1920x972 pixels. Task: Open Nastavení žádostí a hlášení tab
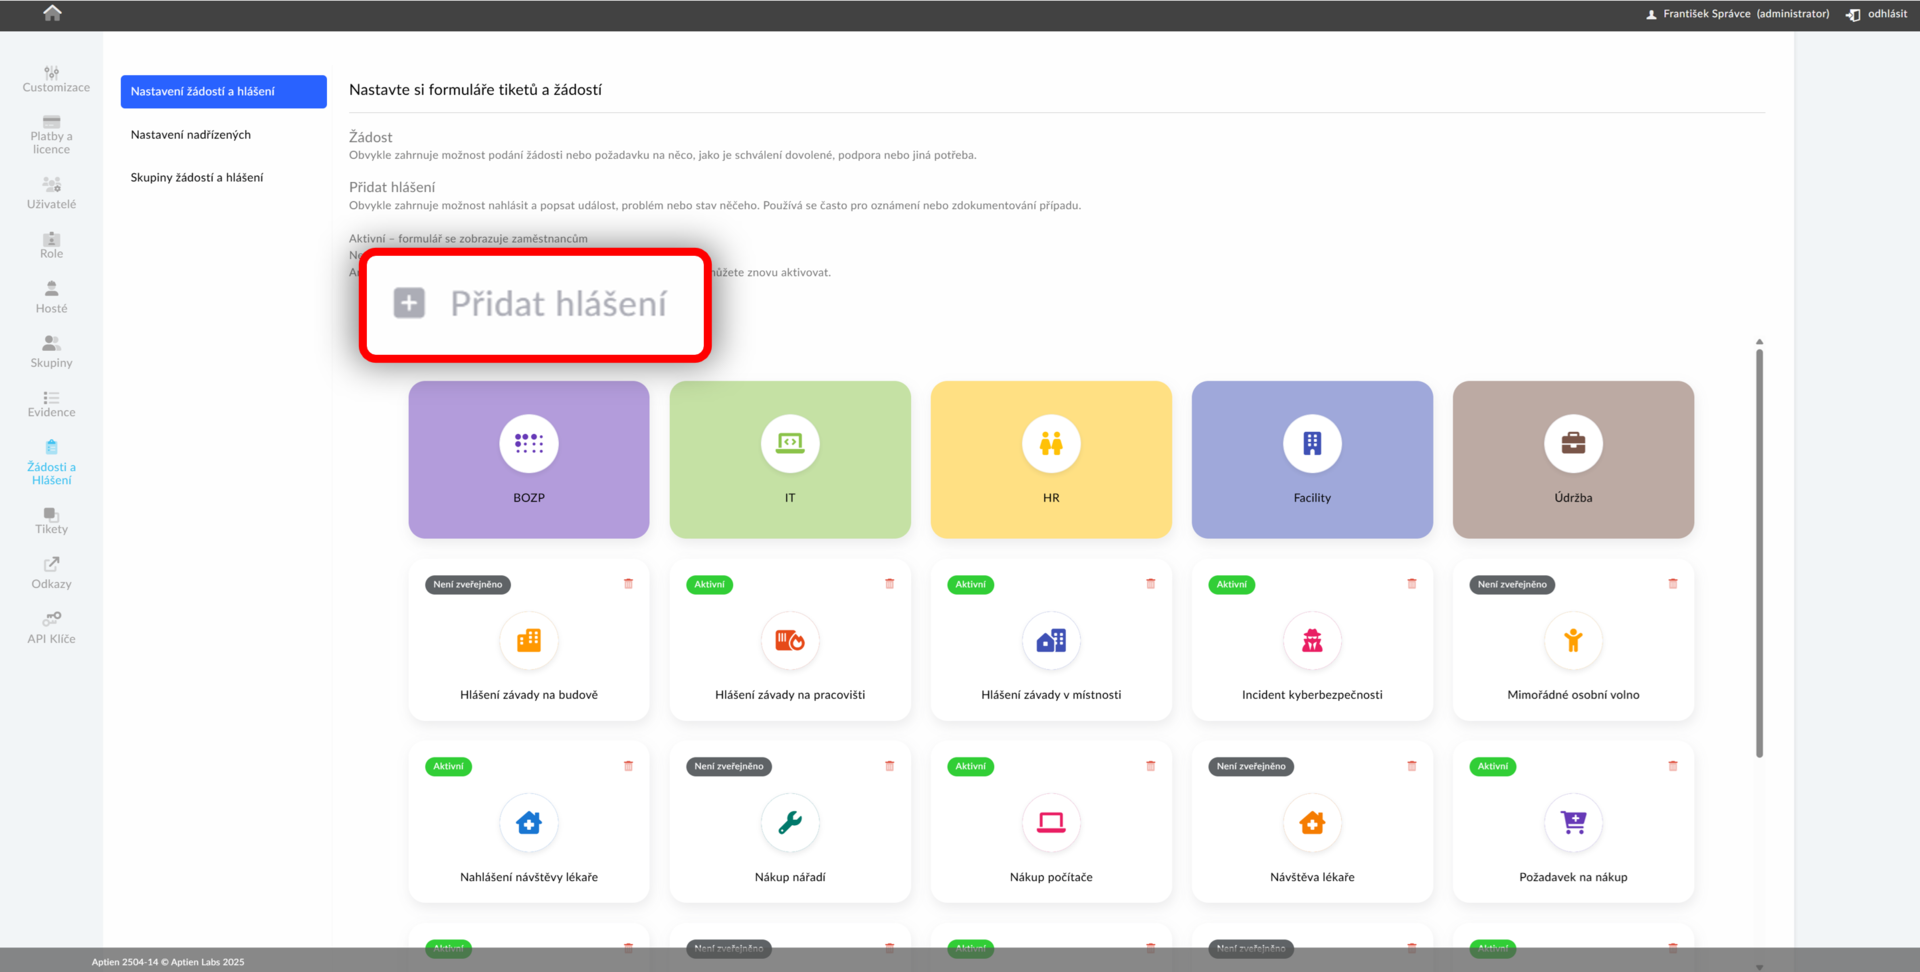[x=224, y=91]
